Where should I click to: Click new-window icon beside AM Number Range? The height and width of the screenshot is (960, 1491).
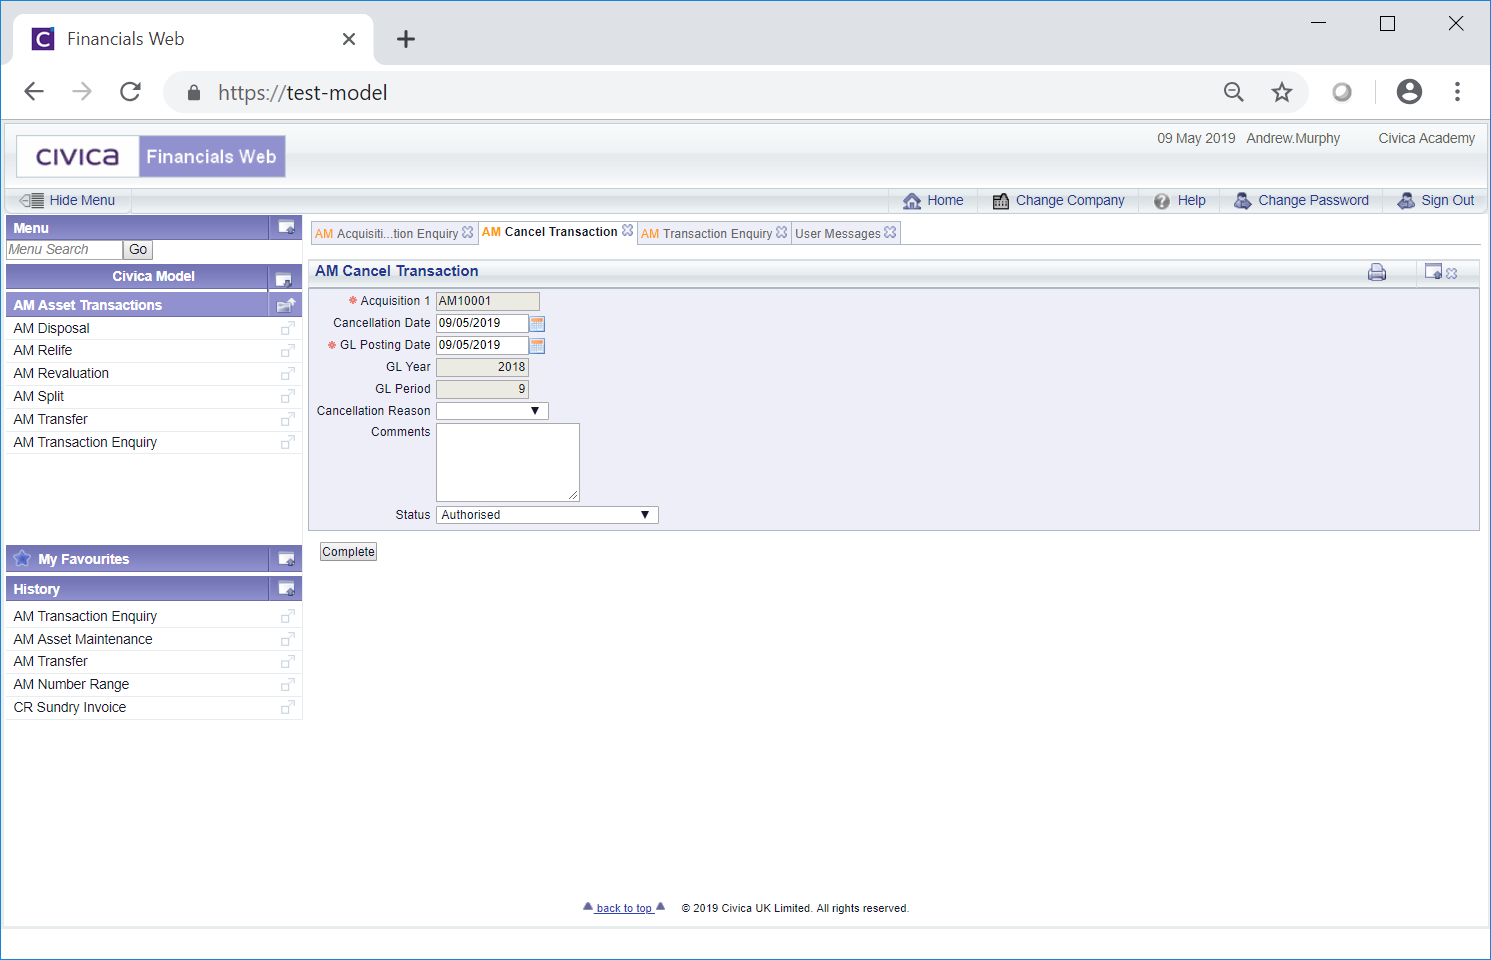[x=288, y=685]
